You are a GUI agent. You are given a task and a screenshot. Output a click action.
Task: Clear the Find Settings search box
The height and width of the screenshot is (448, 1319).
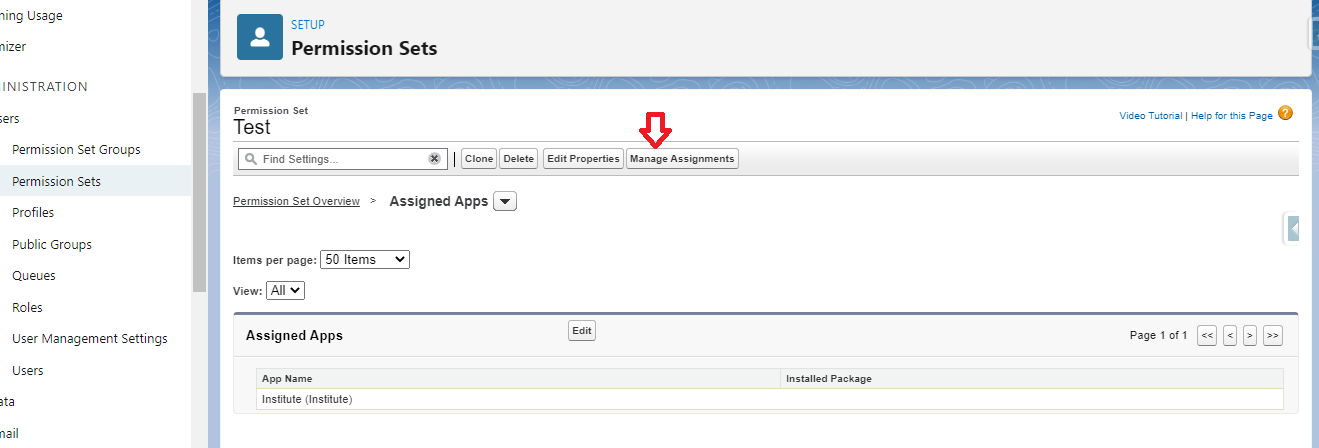pyautogui.click(x=434, y=159)
